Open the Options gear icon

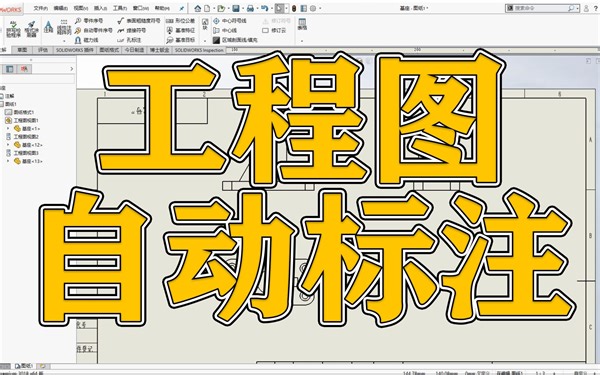click(313, 8)
